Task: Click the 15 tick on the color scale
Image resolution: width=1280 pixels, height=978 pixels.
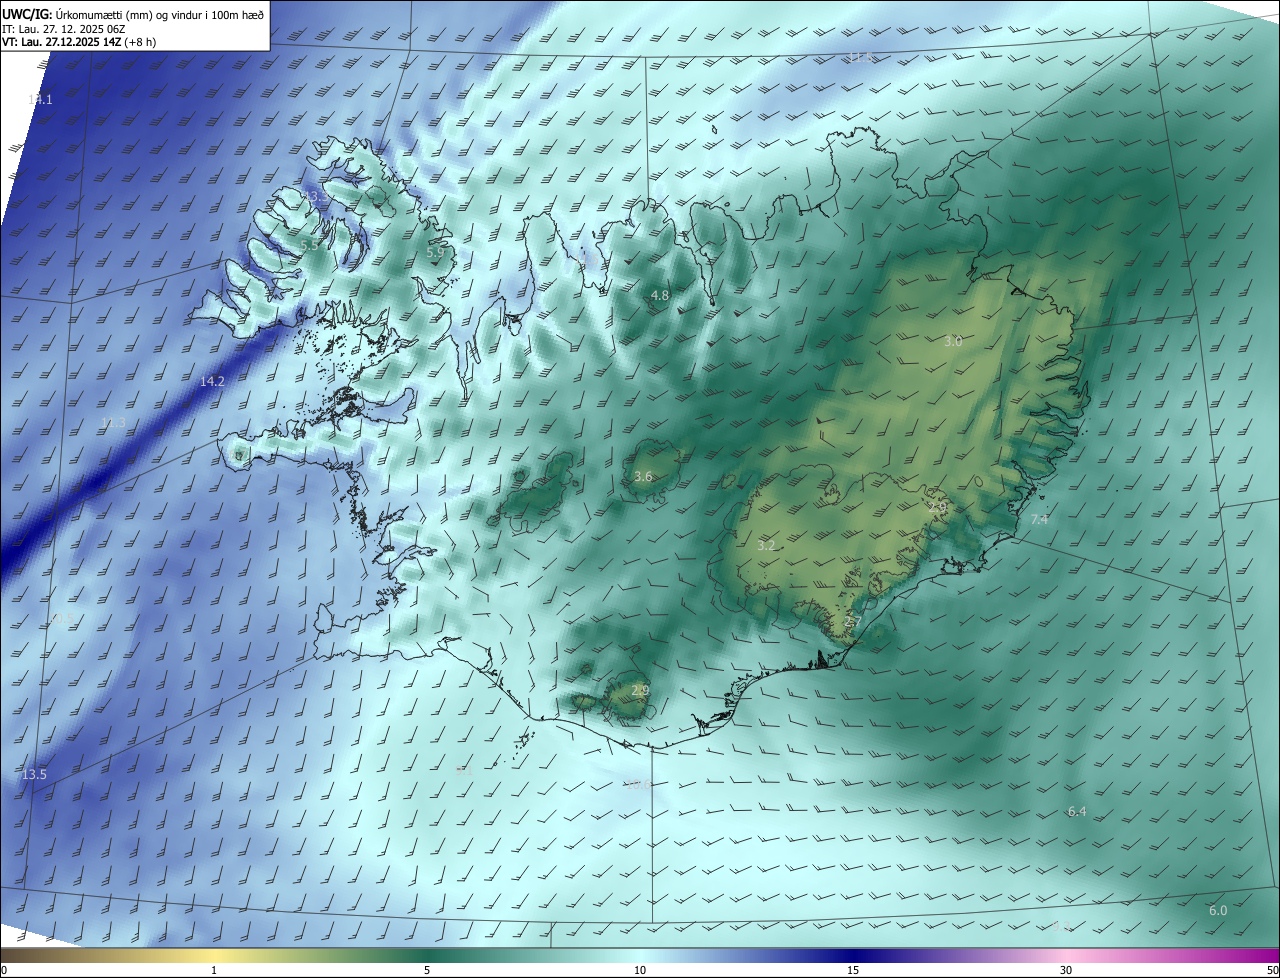Action: [853, 970]
